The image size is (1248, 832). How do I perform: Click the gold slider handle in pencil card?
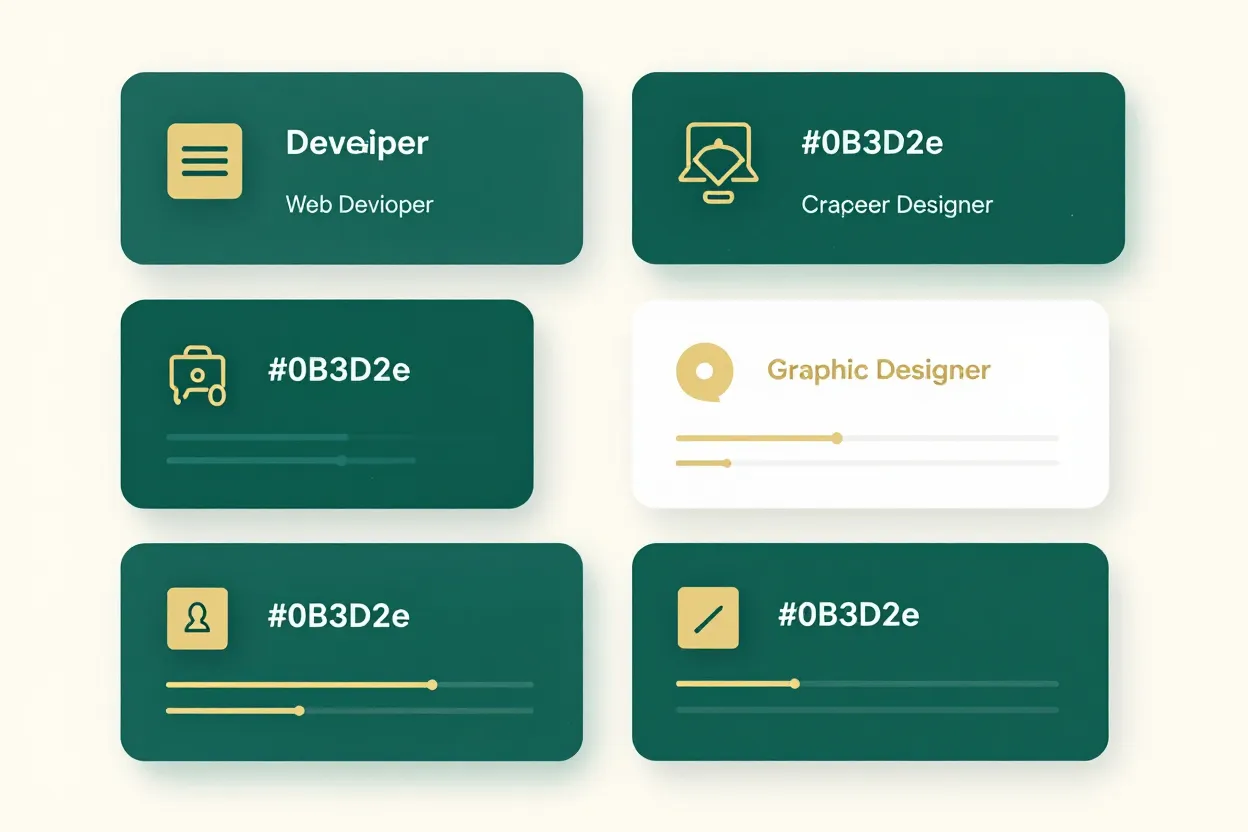tap(795, 684)
